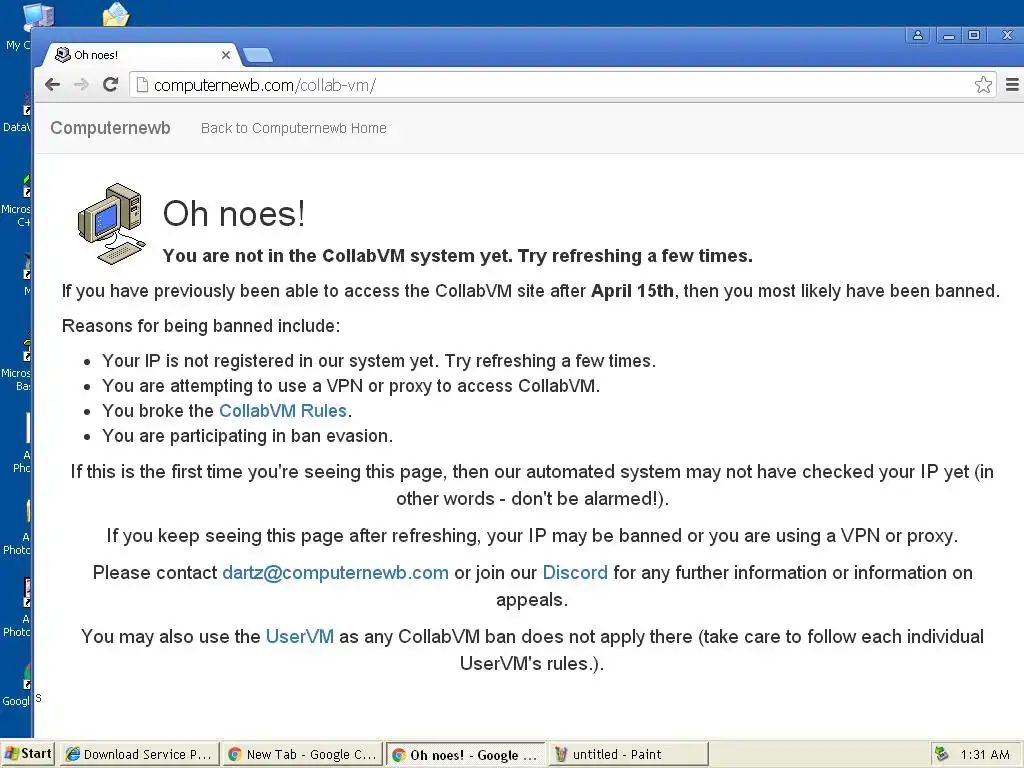Screen dimensions: 1024x768
Task: Click the envelope desktop icon at top
Action: pos(116,14)
